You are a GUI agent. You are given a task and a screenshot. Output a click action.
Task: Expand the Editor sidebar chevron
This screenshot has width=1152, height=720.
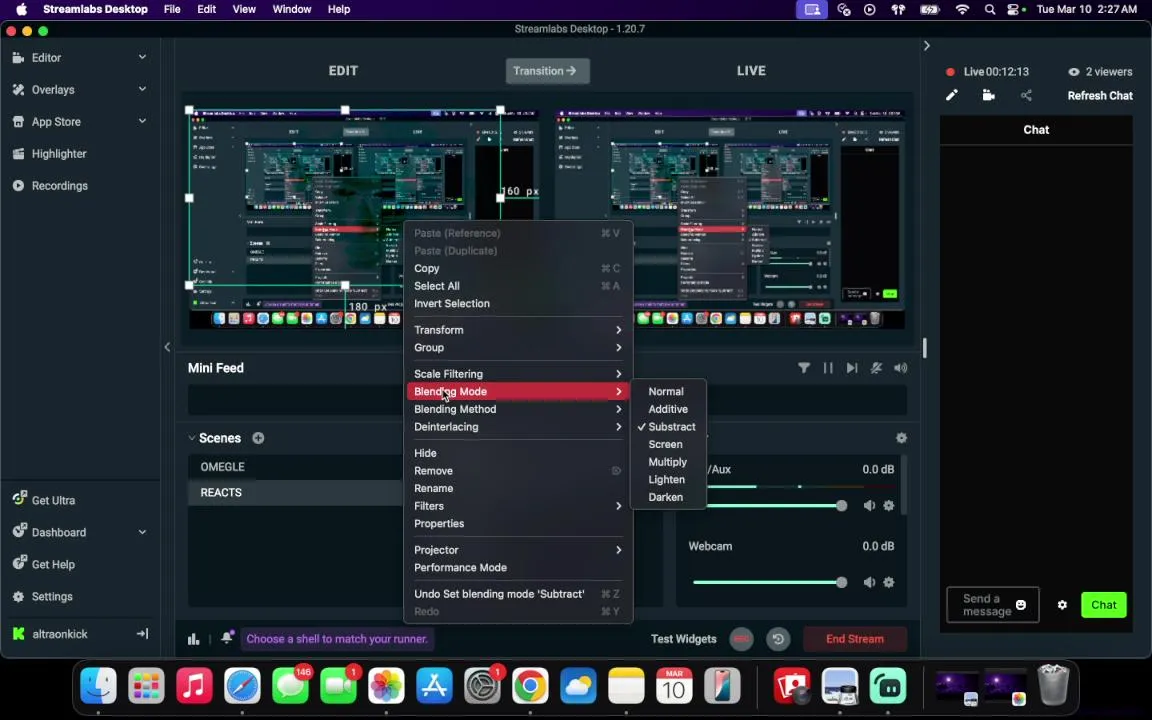point(143,57)
